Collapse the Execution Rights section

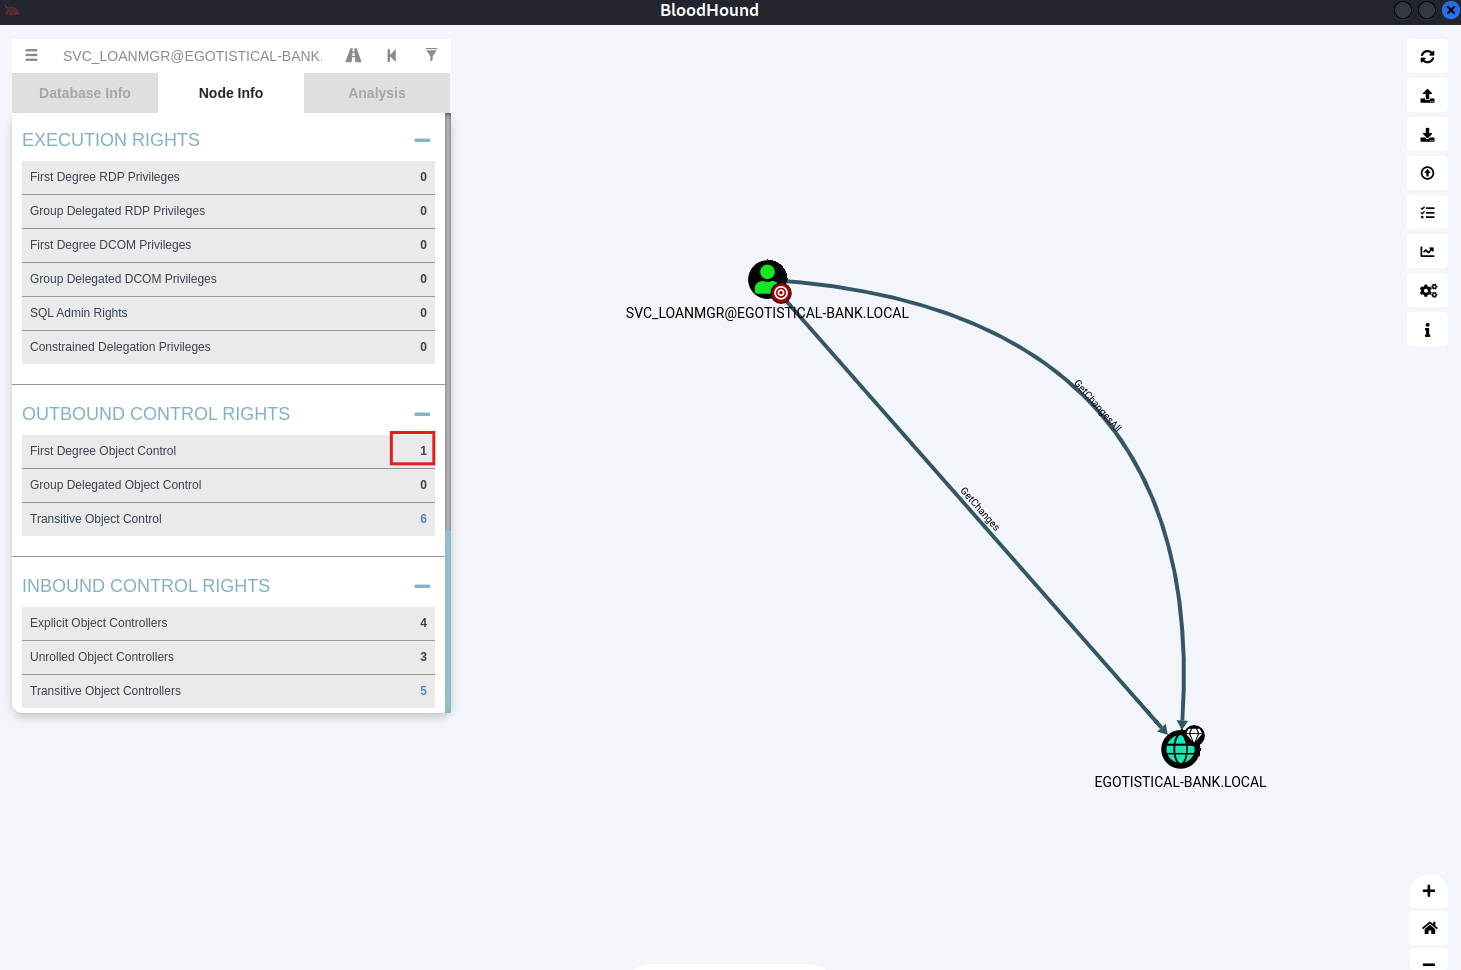422,141
